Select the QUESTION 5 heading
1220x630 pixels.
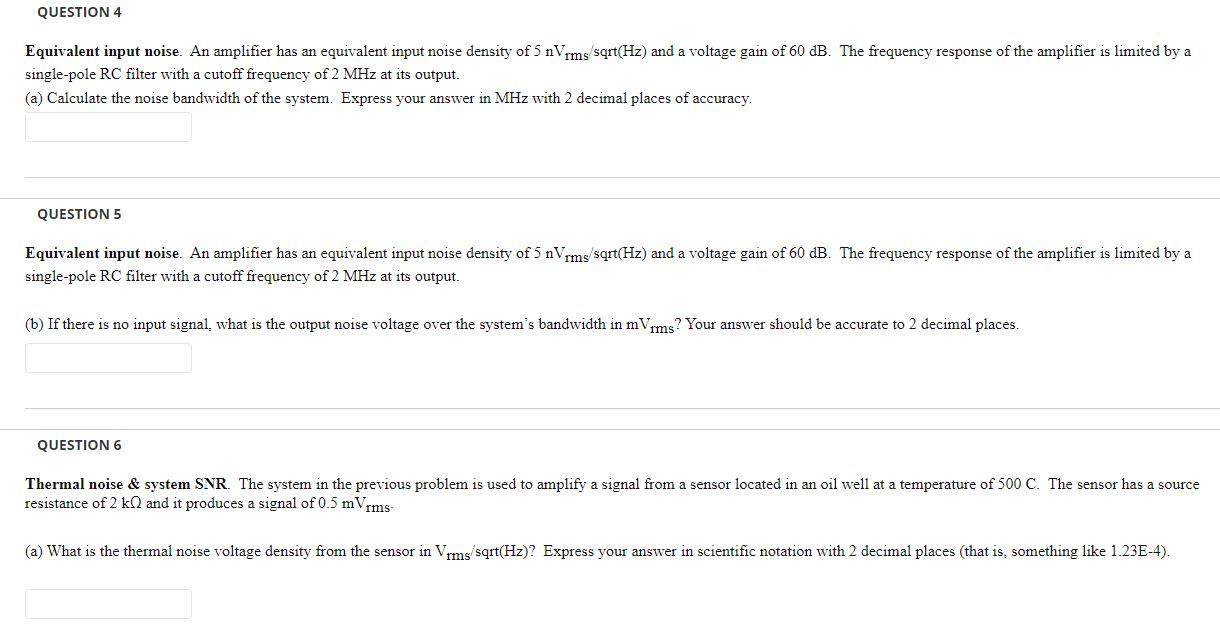click(78, 214)
